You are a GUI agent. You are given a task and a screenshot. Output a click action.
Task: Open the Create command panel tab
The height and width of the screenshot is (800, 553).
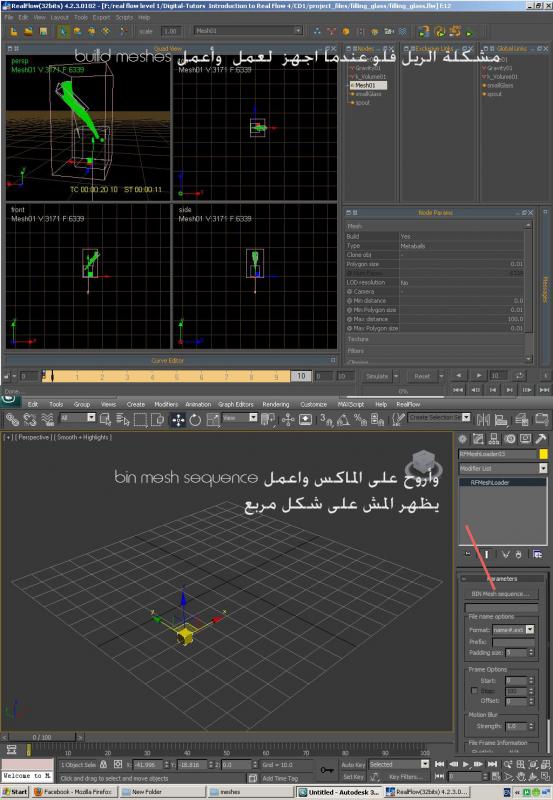(x=462, y=439)
